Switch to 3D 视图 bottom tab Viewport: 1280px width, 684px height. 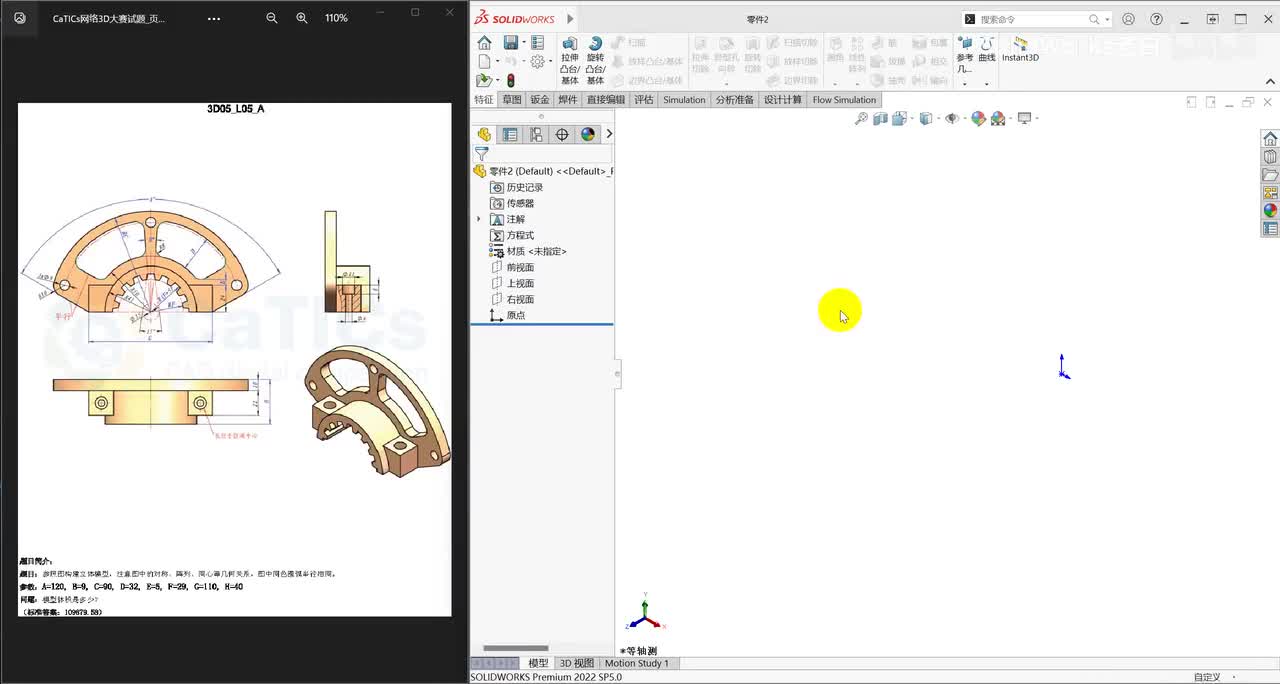tap(576, 663)
